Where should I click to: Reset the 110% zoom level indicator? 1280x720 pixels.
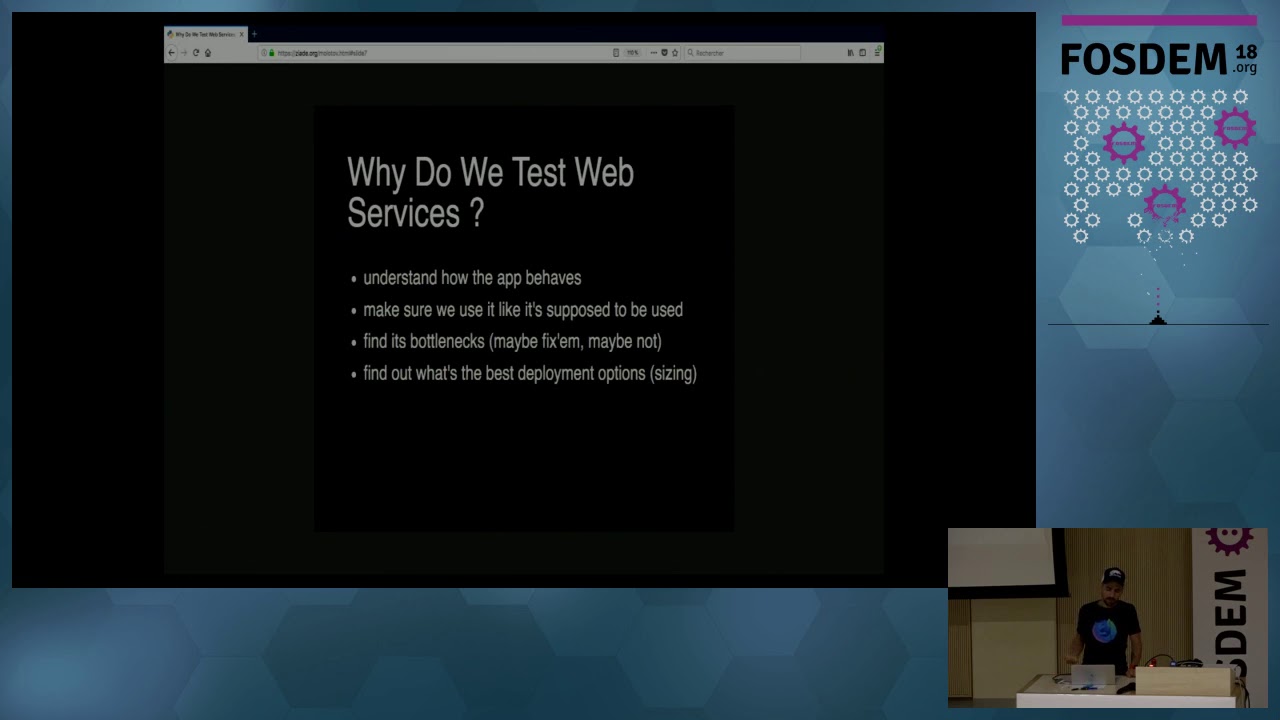[633, 53]
